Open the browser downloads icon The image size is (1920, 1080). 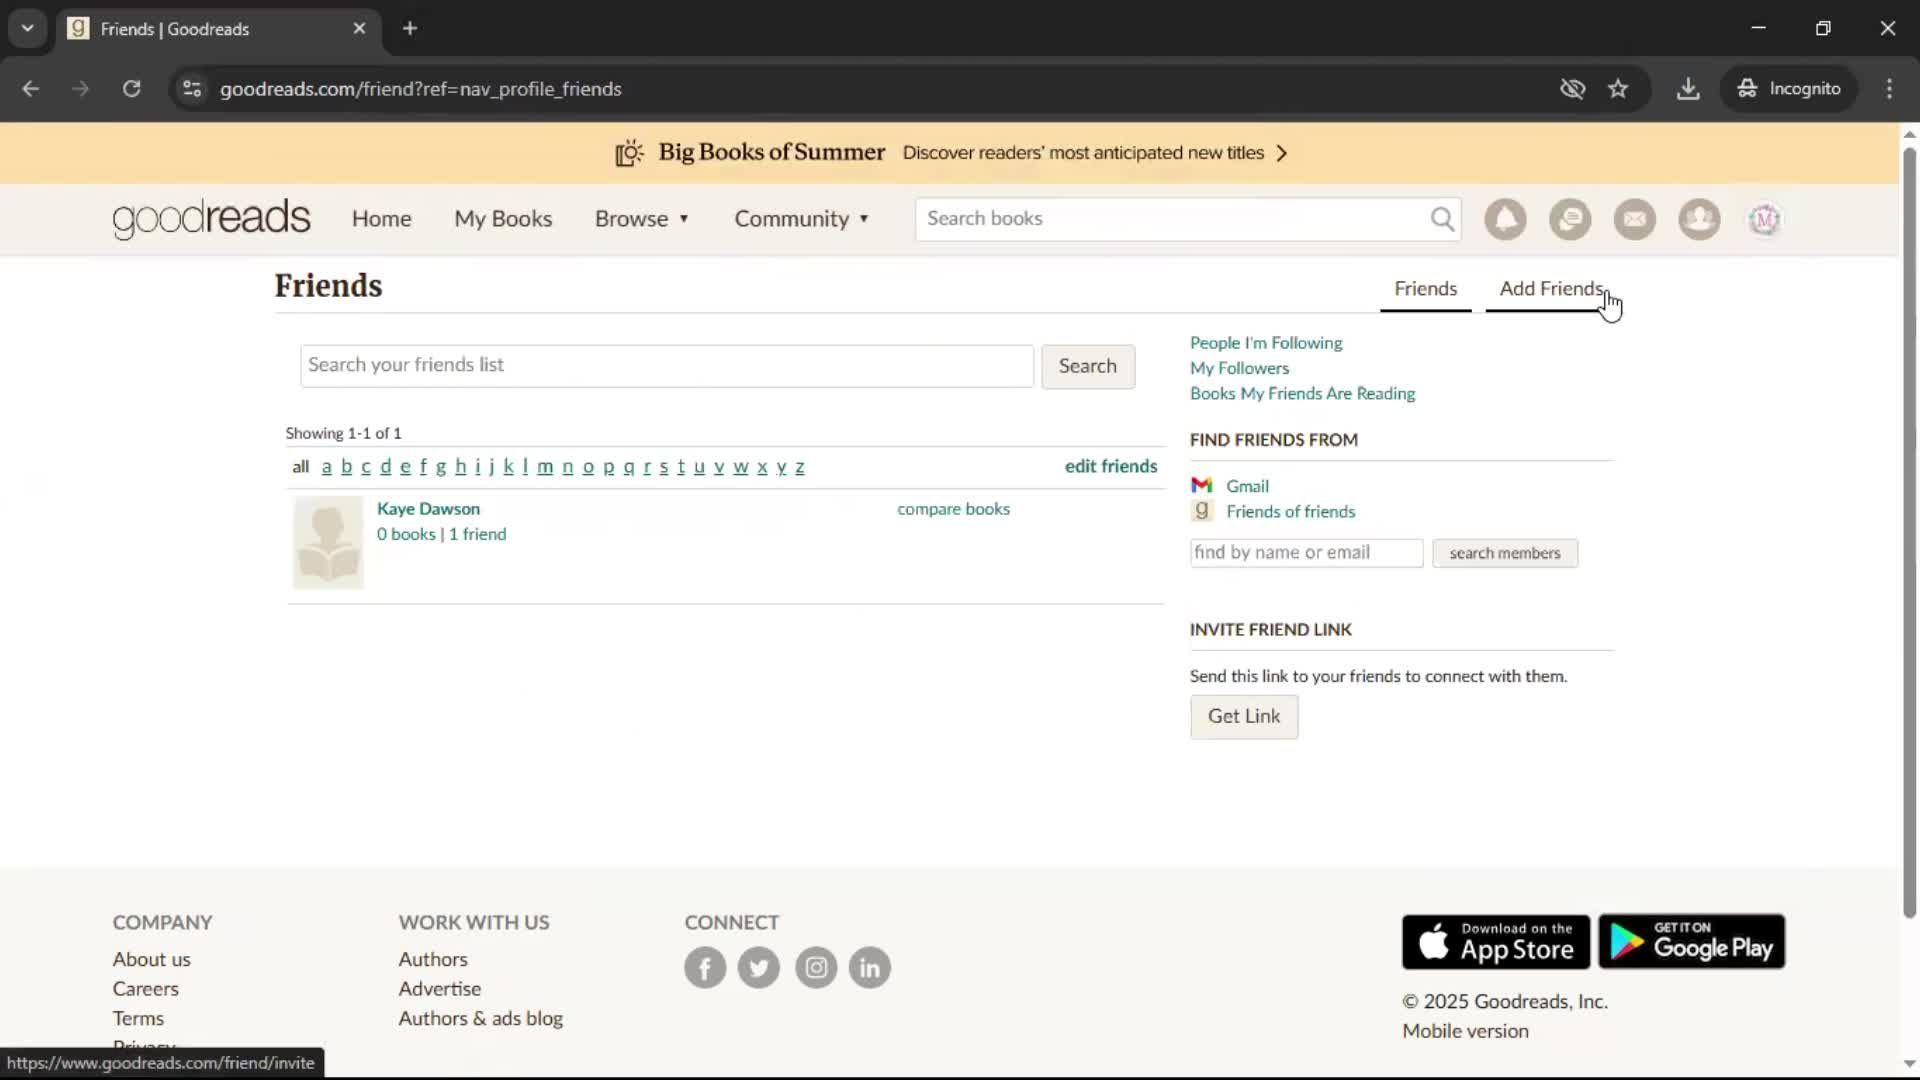click(1688, 89)
